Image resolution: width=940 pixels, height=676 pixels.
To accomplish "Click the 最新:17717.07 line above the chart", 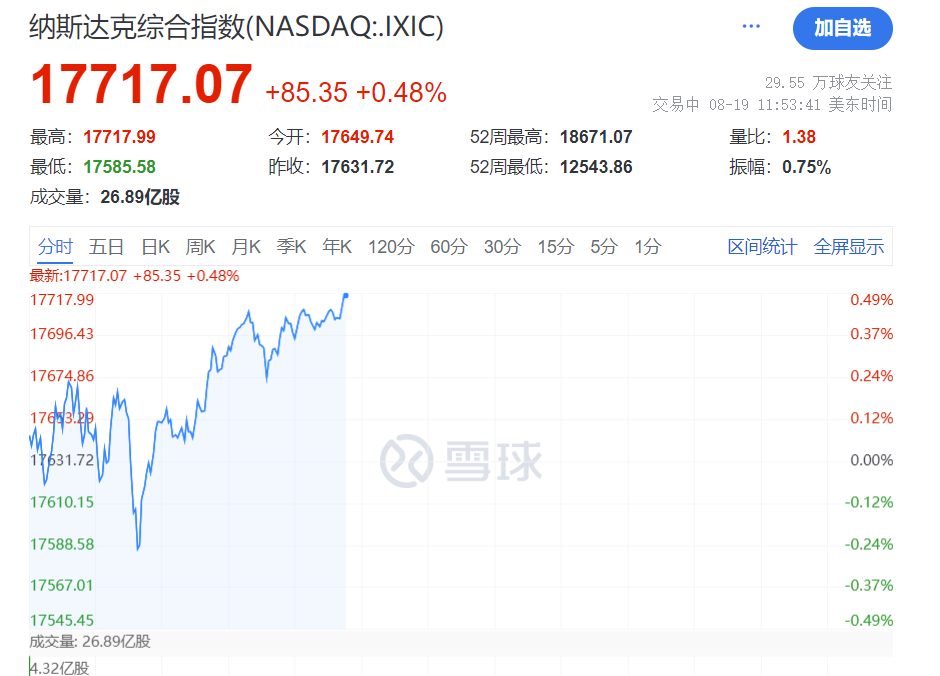I will coord(134,276).
